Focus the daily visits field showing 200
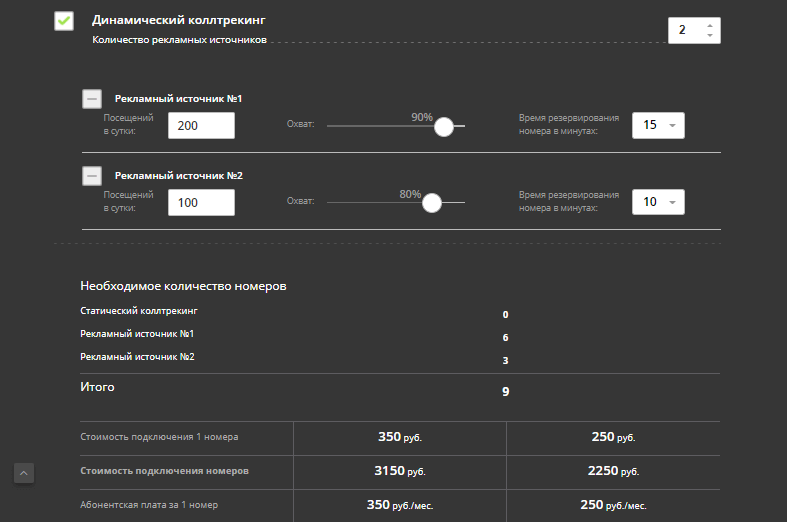The width and height of the screenshot is (787, 522). [x=201, y=125]
